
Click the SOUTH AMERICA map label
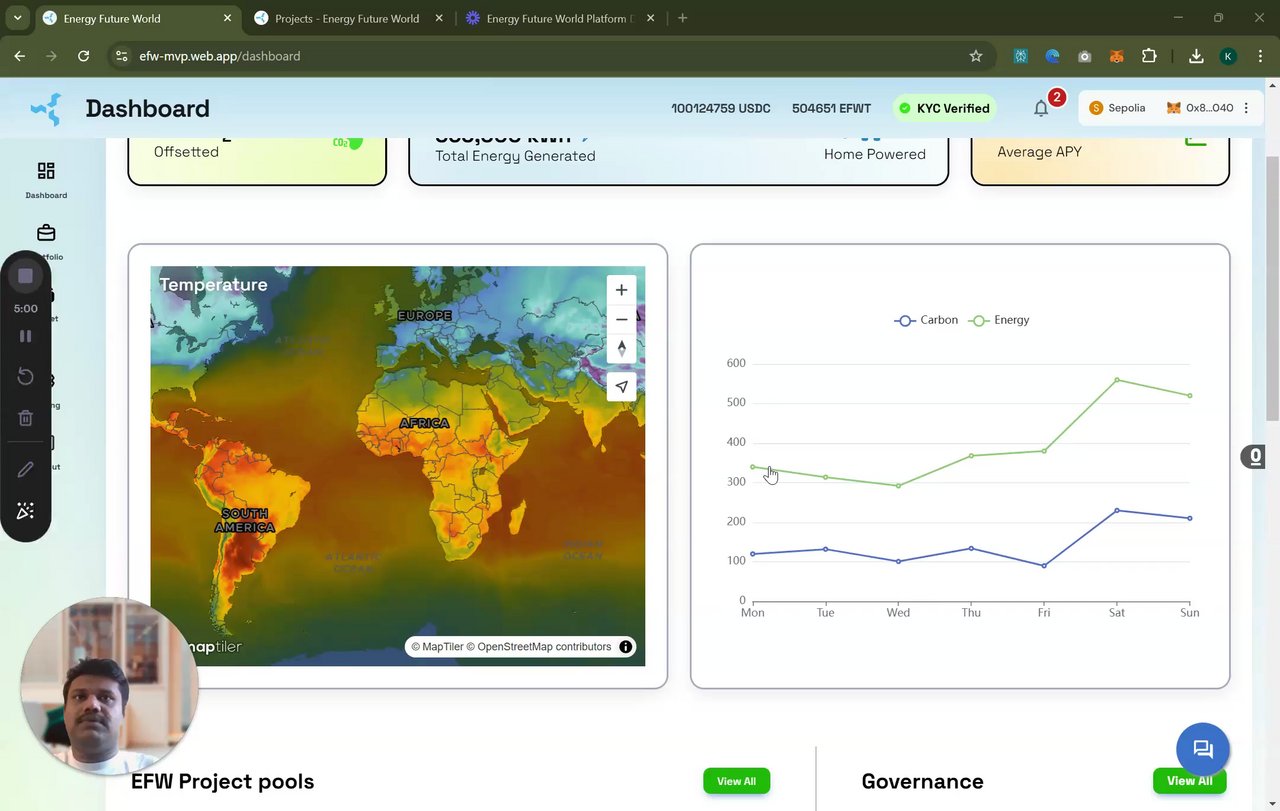(245, 520)
